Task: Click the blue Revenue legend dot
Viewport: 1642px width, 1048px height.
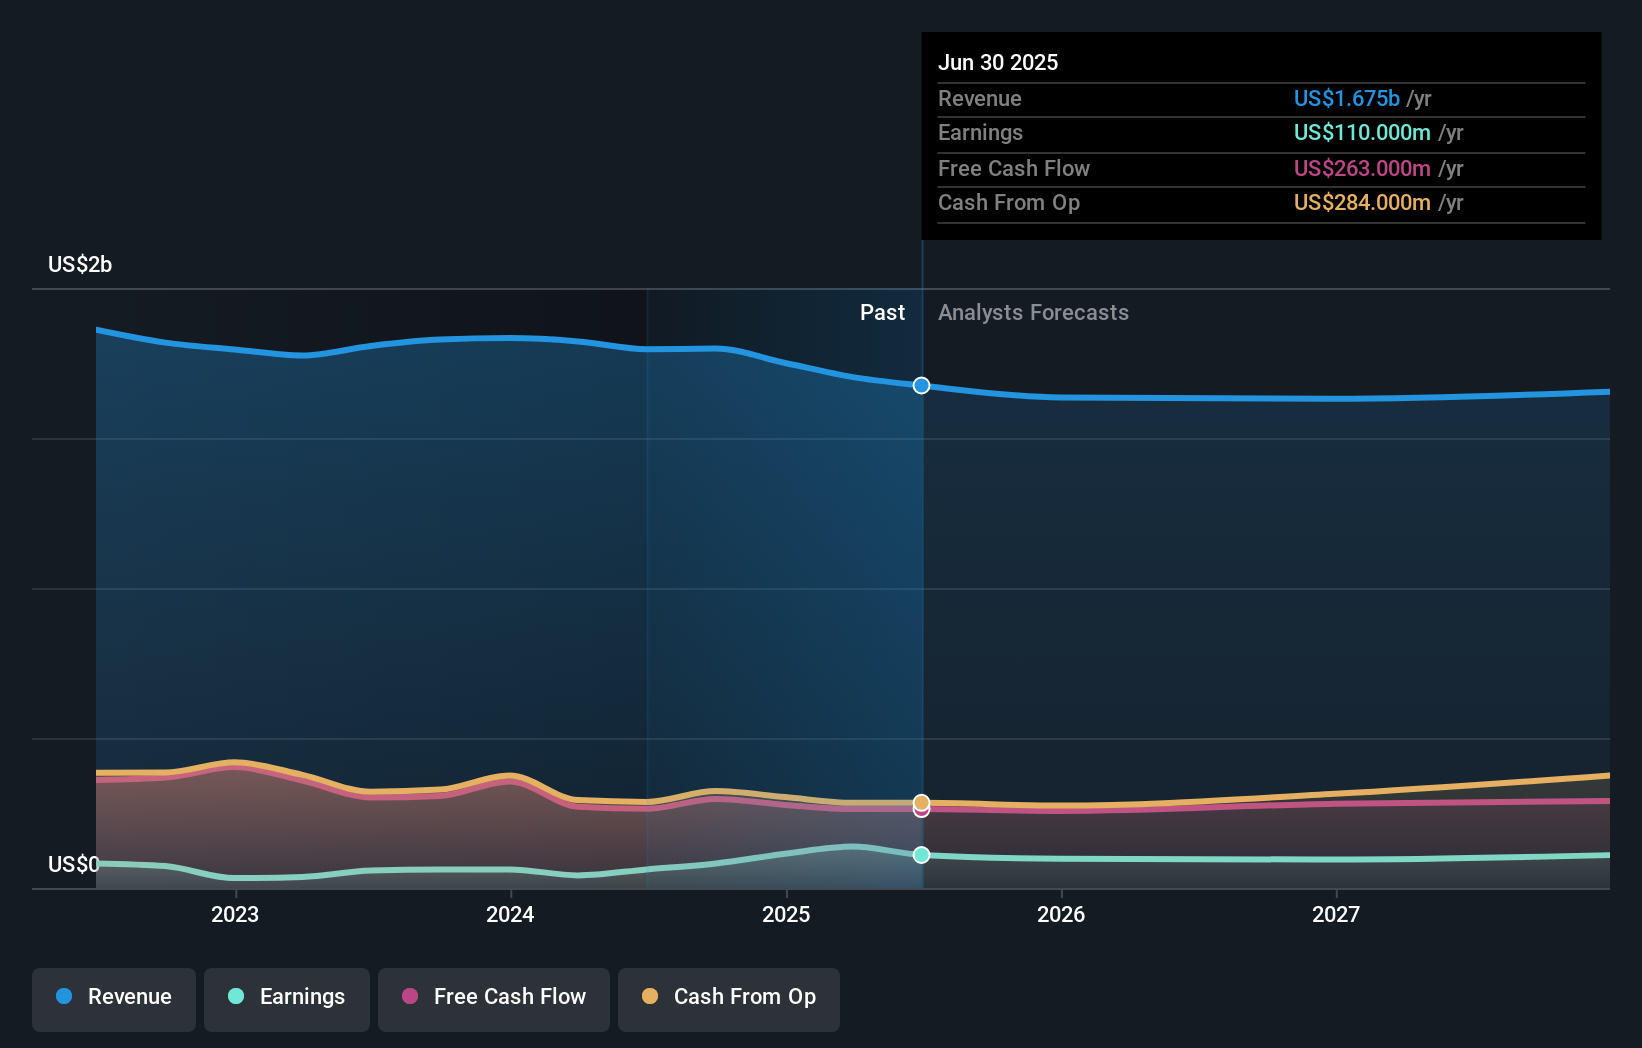Action: point(66,997)
